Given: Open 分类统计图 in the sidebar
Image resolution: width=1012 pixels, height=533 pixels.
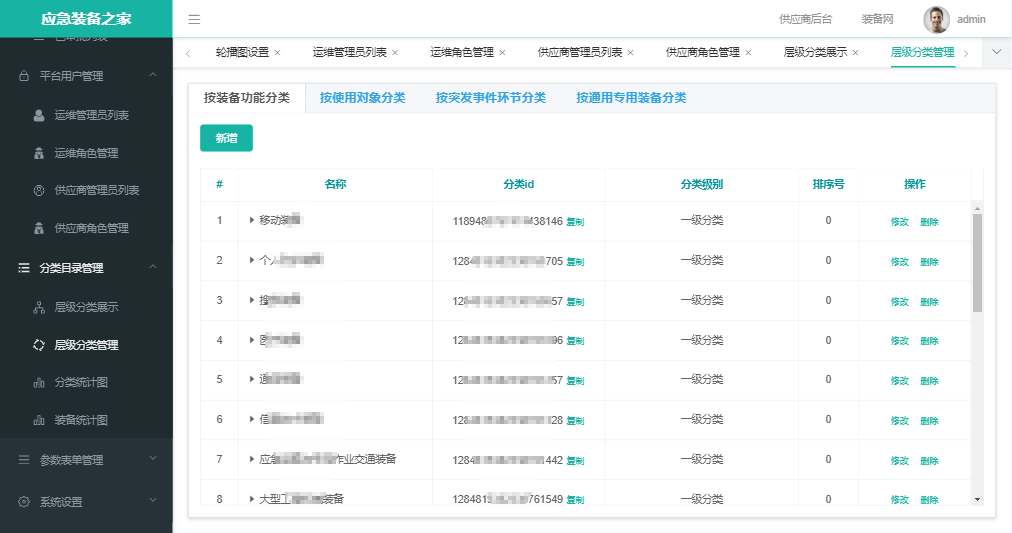Looking at the screenshot, I should tap(81, 383).
